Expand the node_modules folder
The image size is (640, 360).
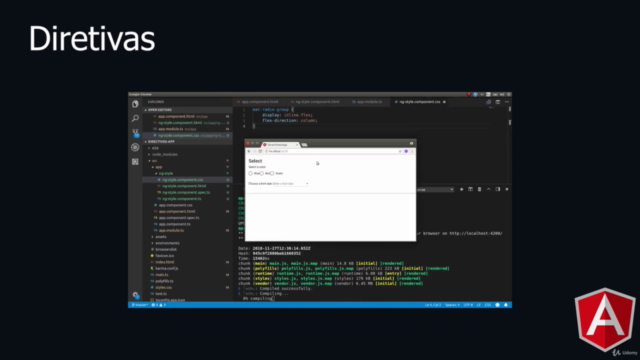point(164,154)
